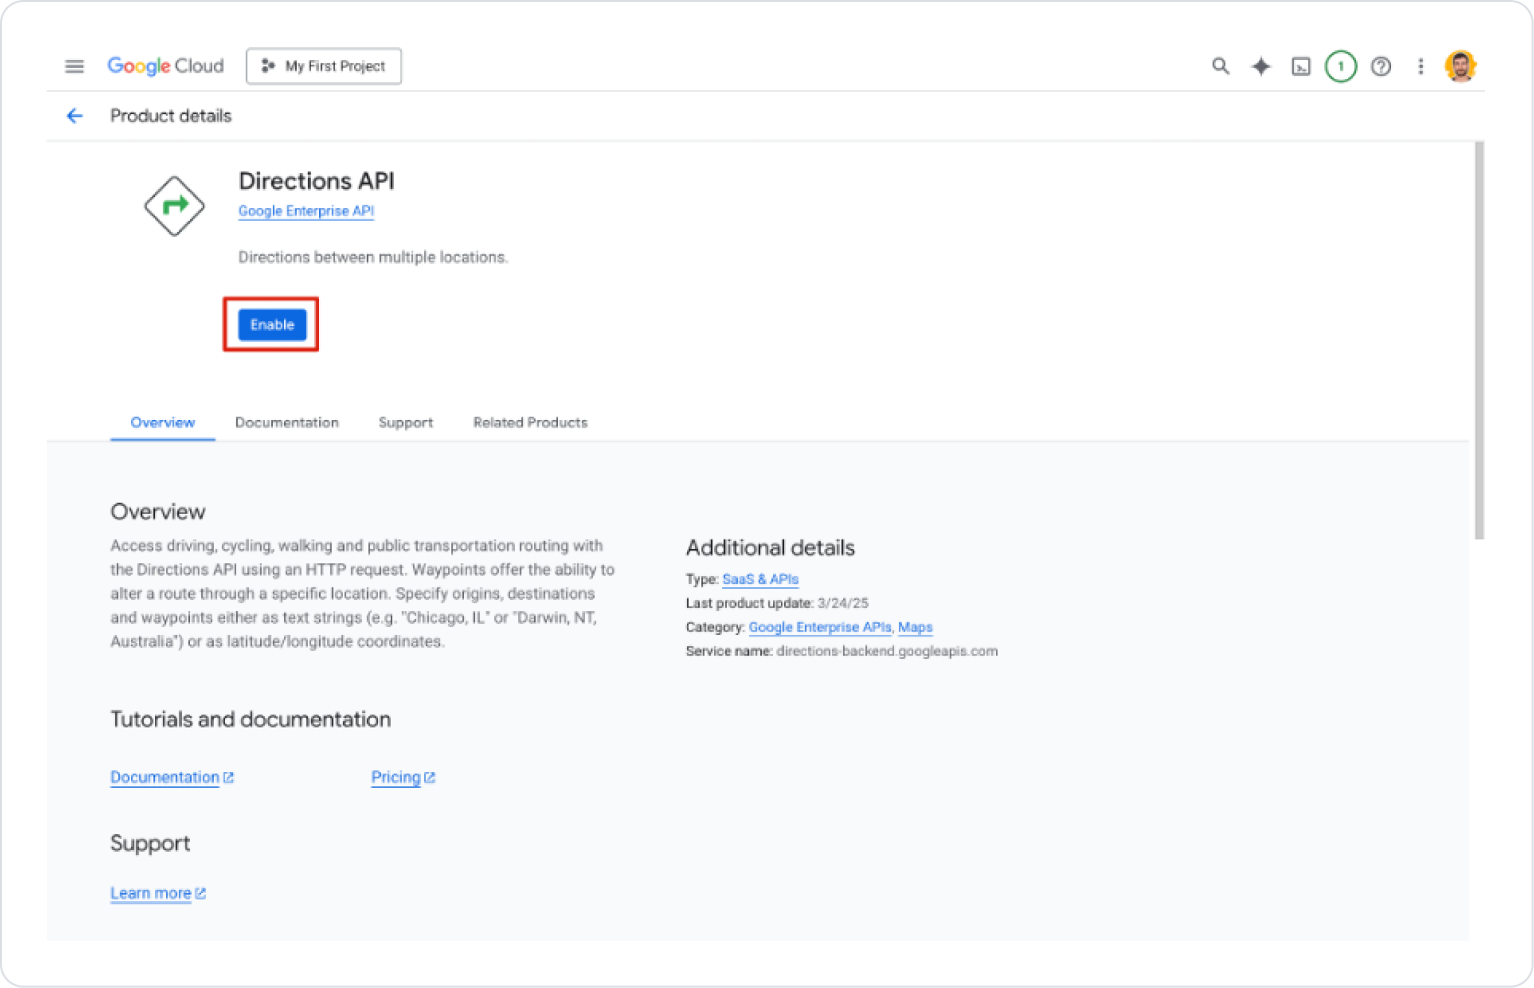This screenshot has height=988, width=1534.
Task: Open the My First Project selector
Action: point(324,66)
